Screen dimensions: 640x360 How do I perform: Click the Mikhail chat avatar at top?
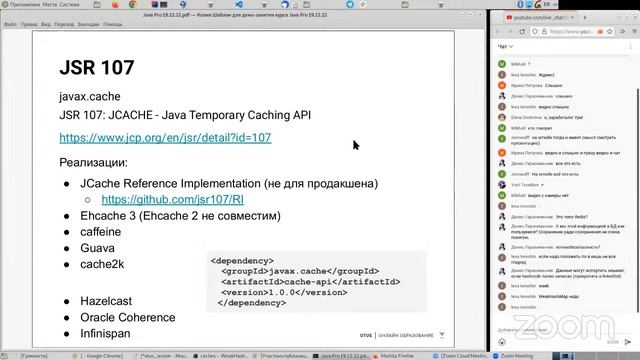(x=502, y=64)
